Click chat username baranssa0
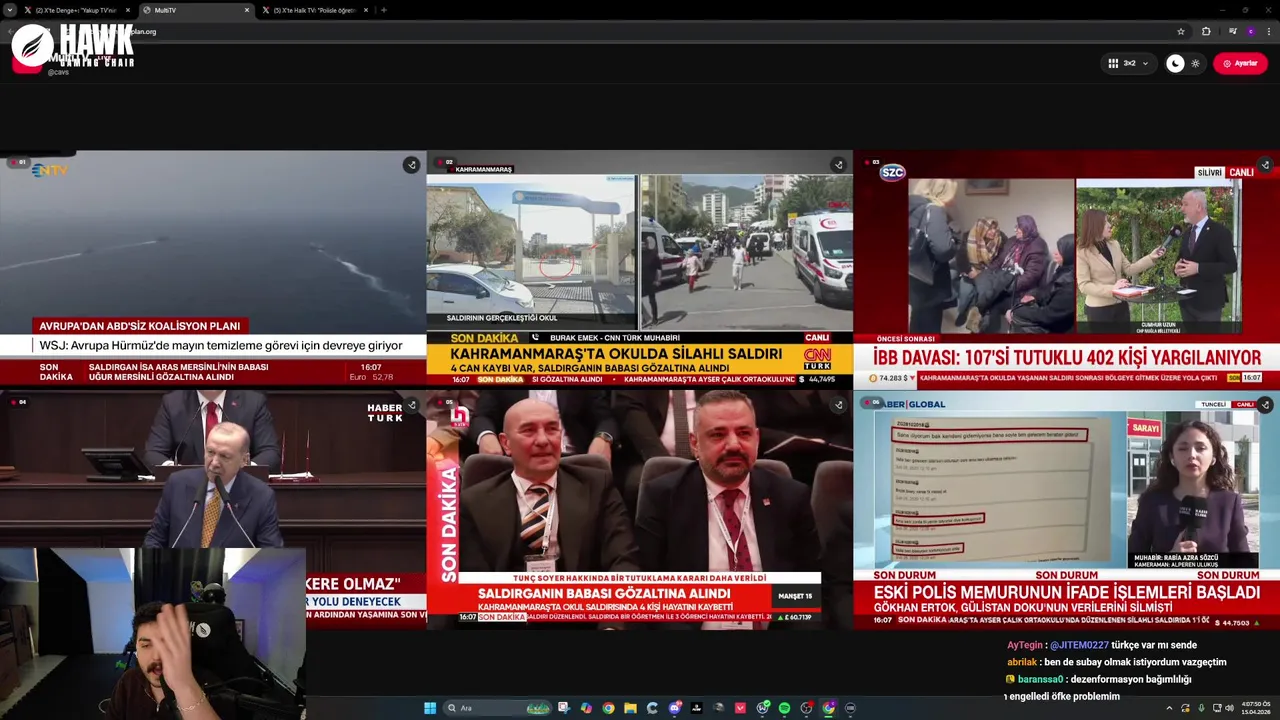Viewport: 1280px width, 720px height. click(x=1040, y=679)
